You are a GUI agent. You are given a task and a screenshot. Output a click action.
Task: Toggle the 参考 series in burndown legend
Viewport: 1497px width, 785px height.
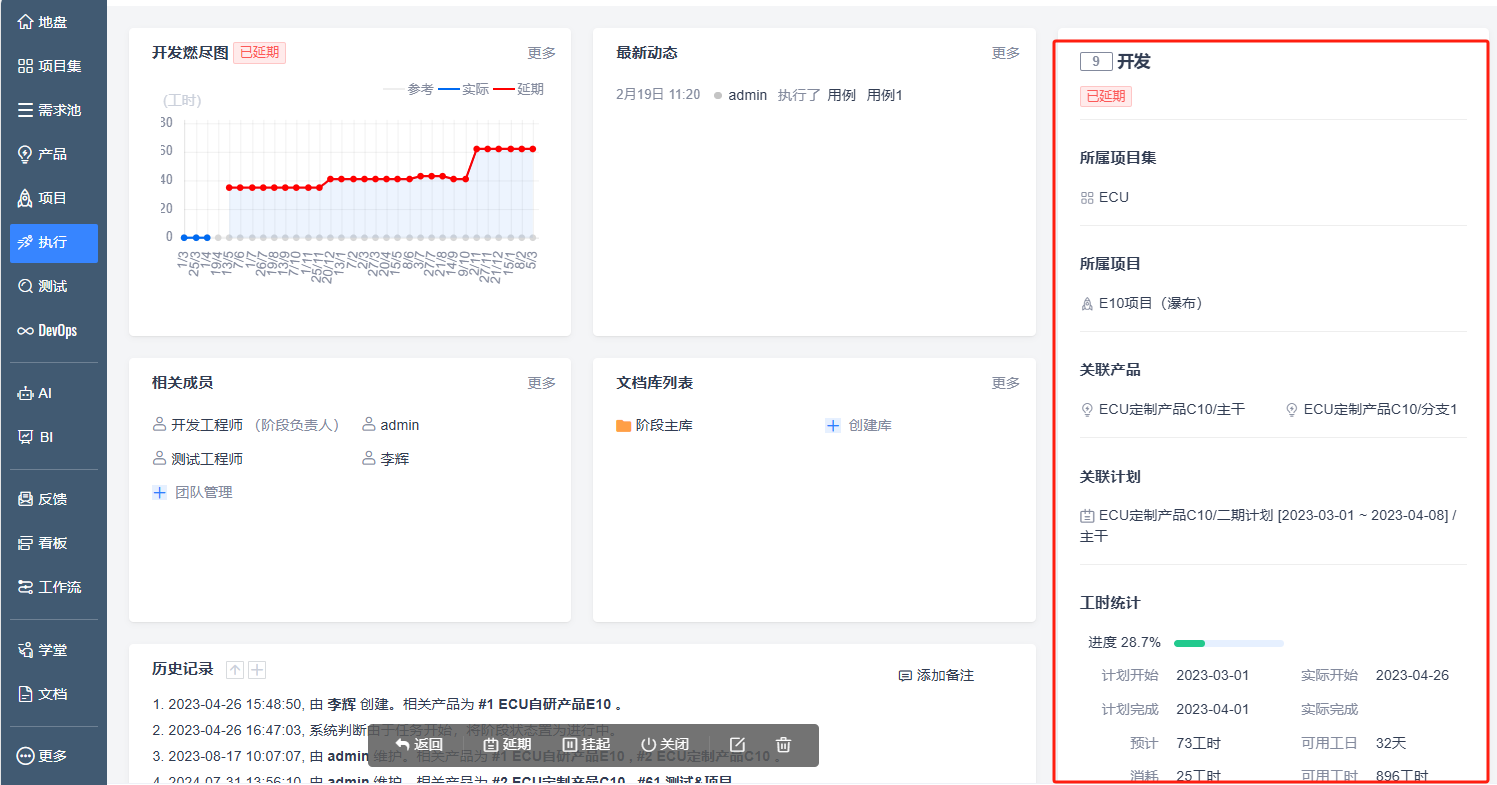(x=409, y=90)
